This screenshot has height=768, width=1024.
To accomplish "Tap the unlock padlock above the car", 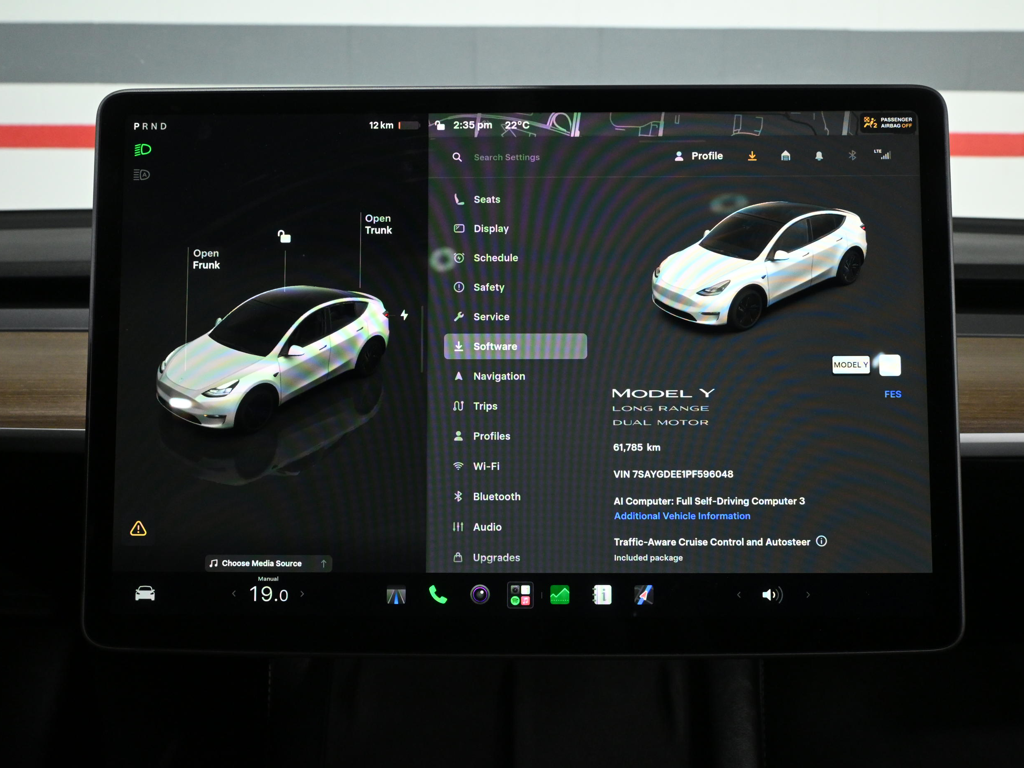I will (x=284, y=236).
